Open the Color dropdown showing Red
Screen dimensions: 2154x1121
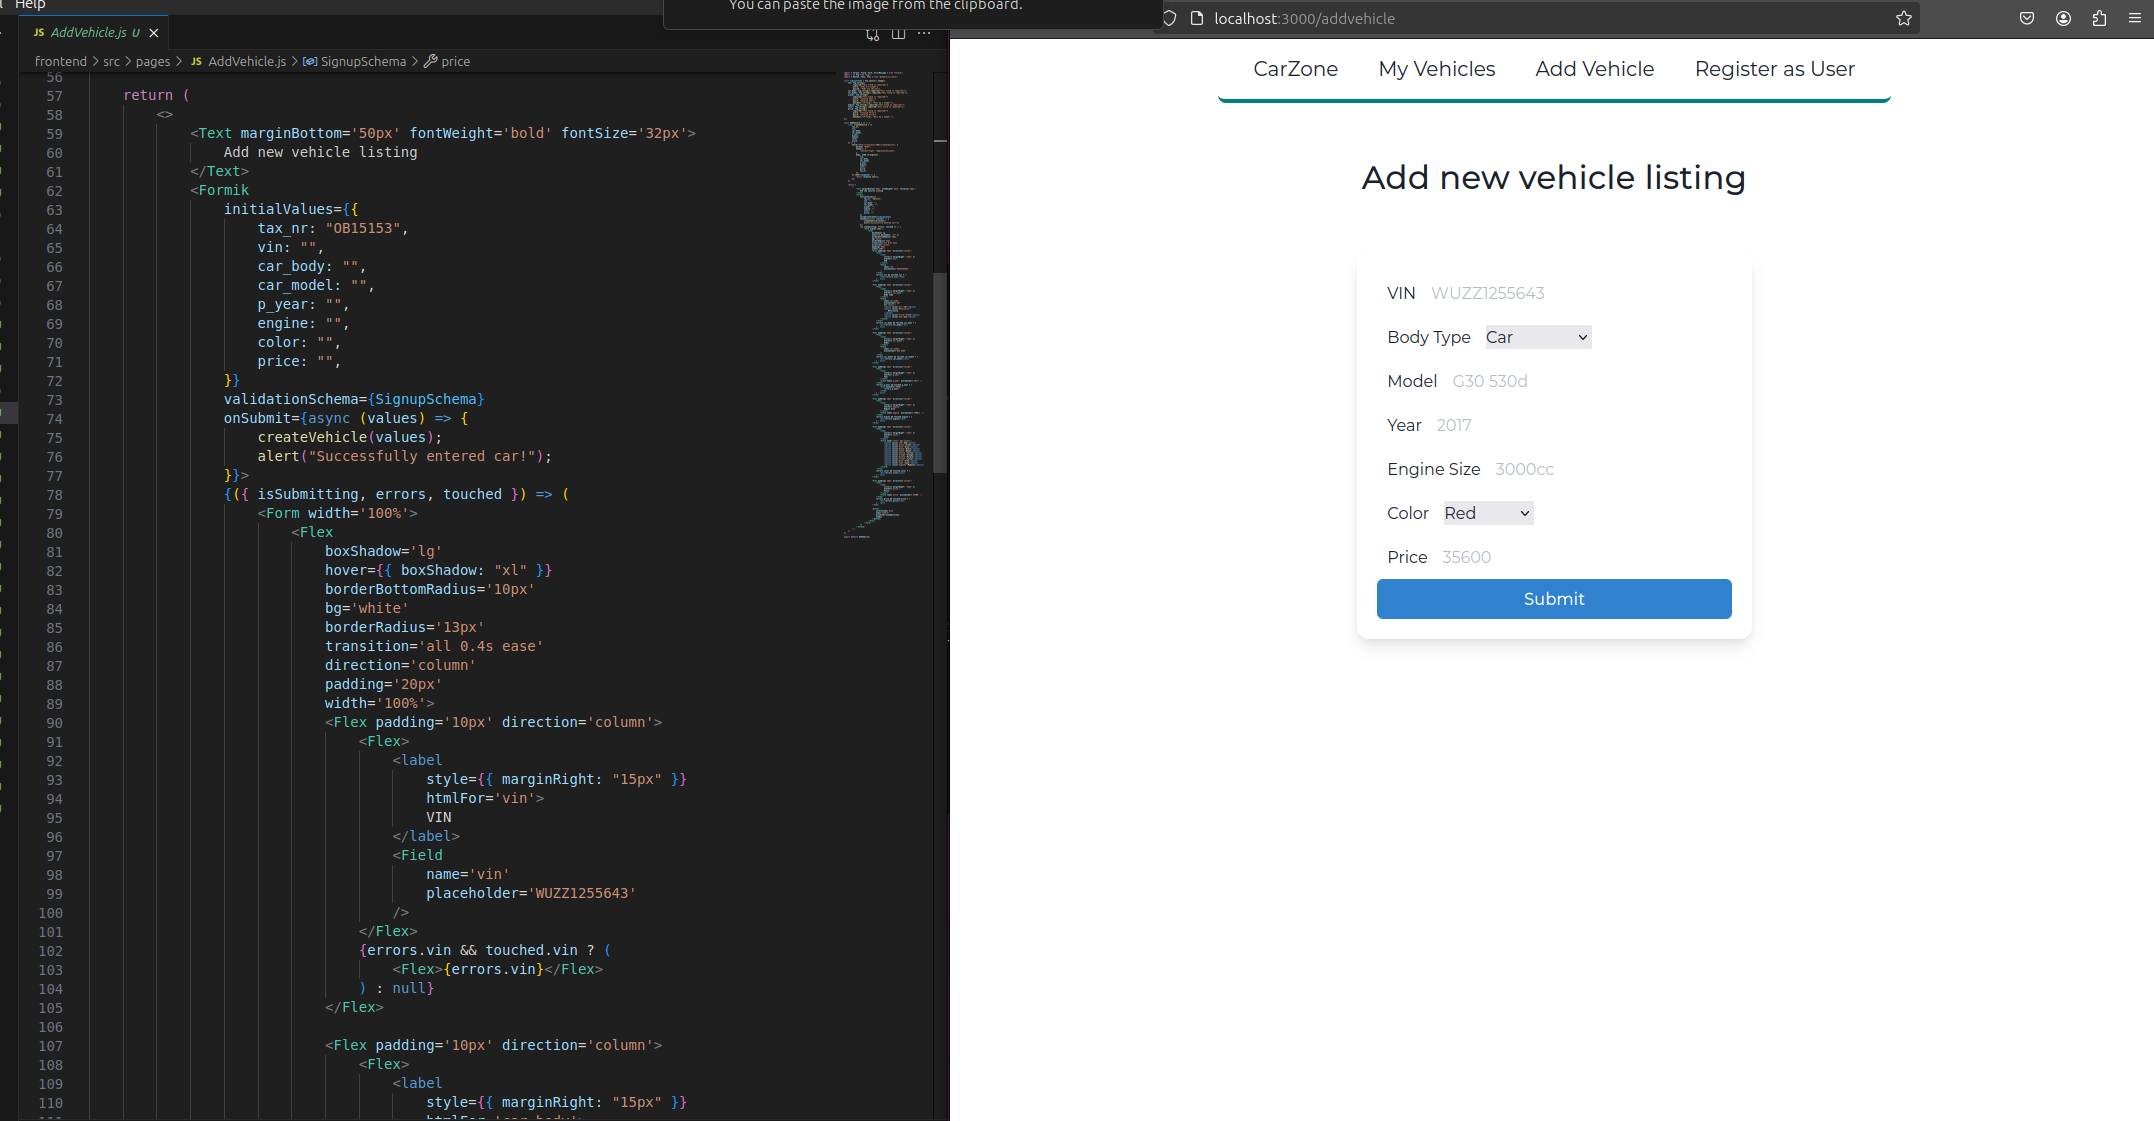1488,513
